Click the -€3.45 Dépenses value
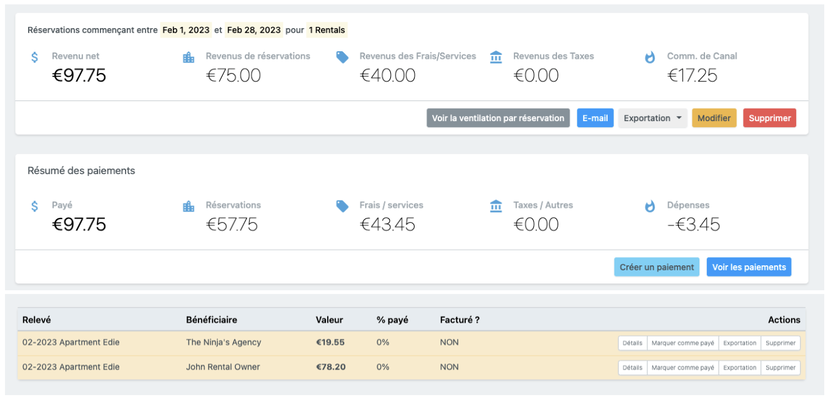828x397 pixels. 693,225
